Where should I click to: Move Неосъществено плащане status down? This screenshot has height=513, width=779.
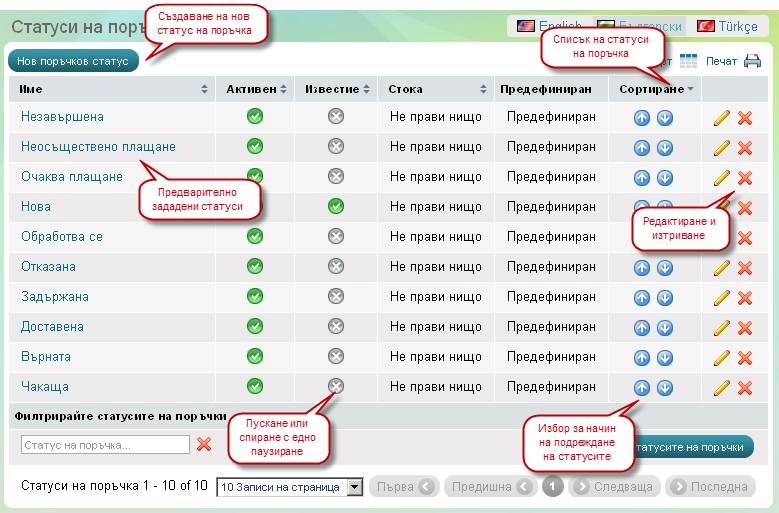tap(664, 148)
